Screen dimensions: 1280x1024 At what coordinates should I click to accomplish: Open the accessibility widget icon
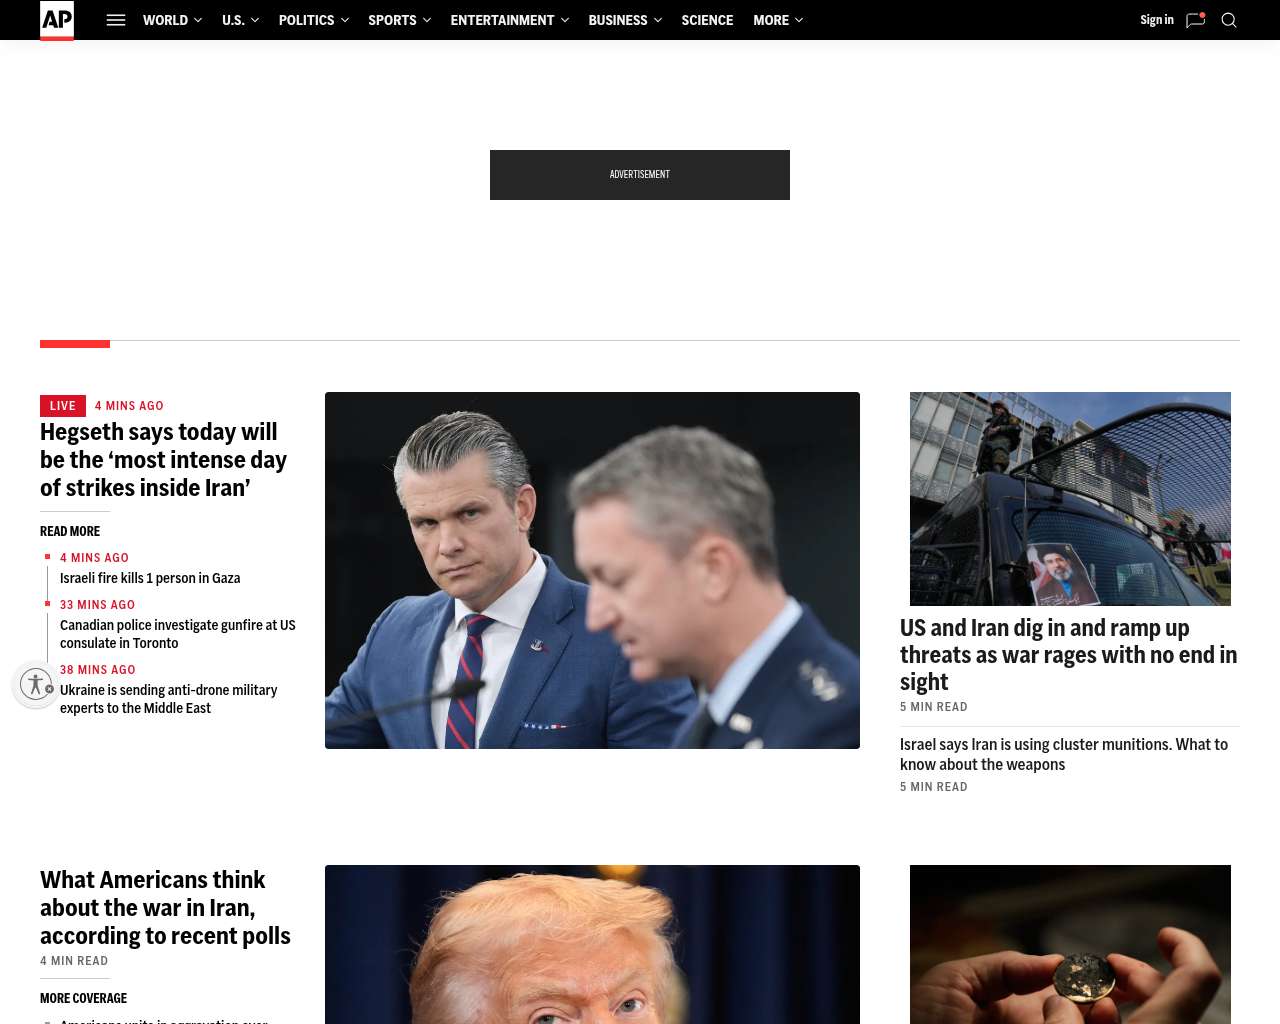[36, 684]
